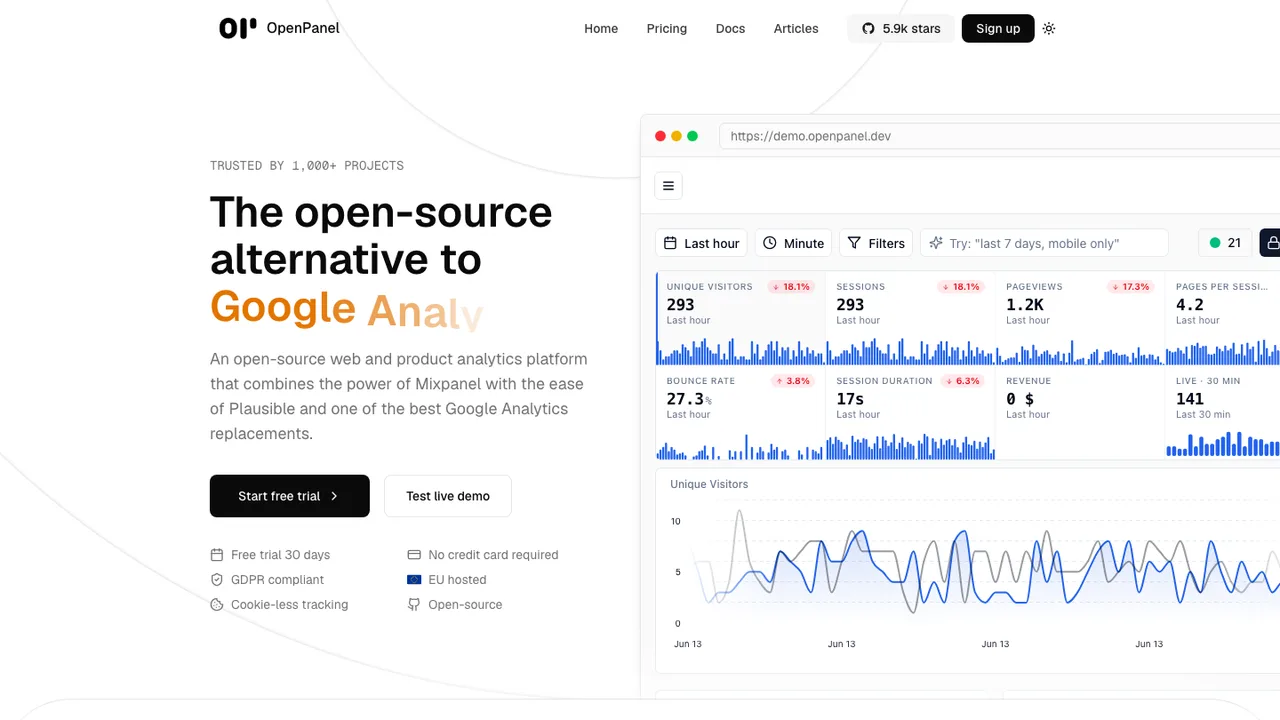
Task: Click the 3.8% badge on Bounce Rate
Action: pyautogui.click(x=792, y=381)
